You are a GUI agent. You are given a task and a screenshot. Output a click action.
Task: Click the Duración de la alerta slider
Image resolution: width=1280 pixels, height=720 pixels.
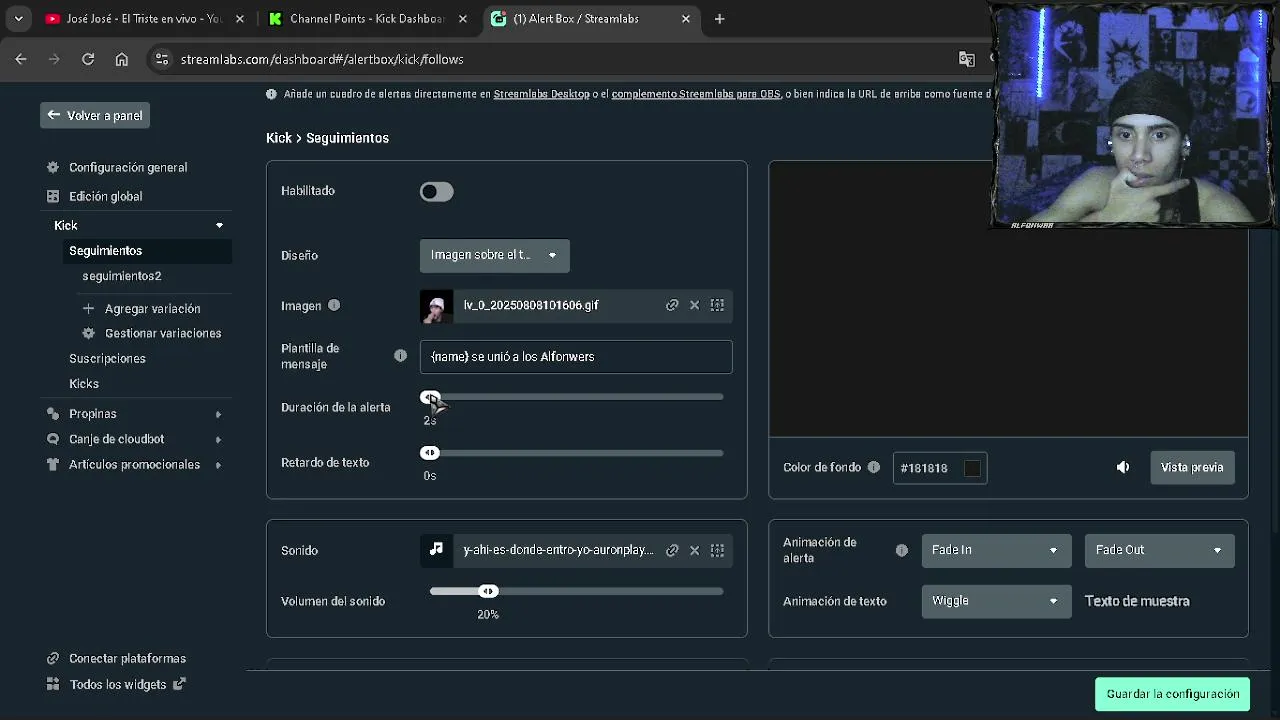pos(576,397)
